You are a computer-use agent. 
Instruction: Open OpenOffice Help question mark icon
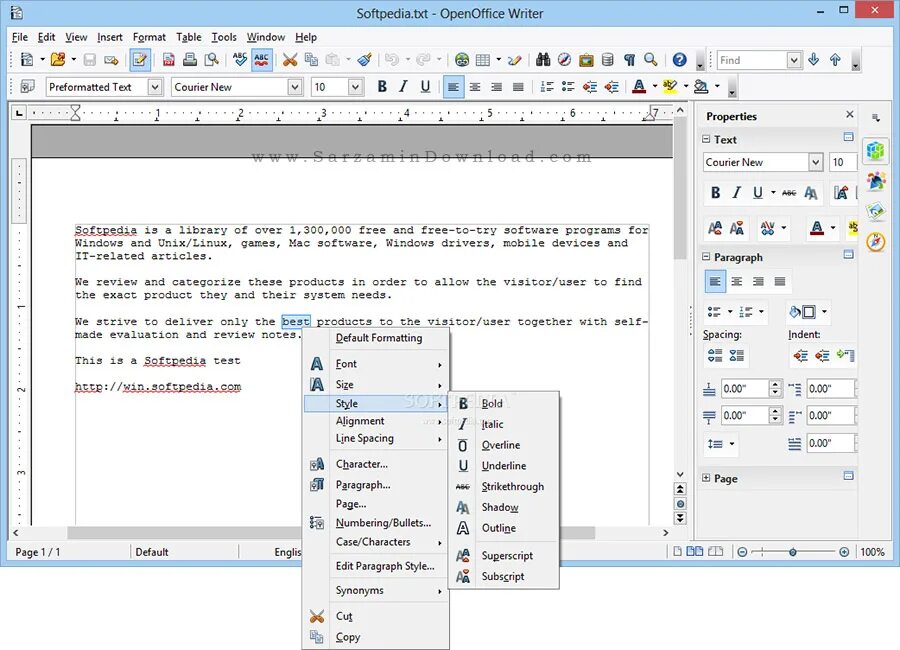[x=680, y=60]
